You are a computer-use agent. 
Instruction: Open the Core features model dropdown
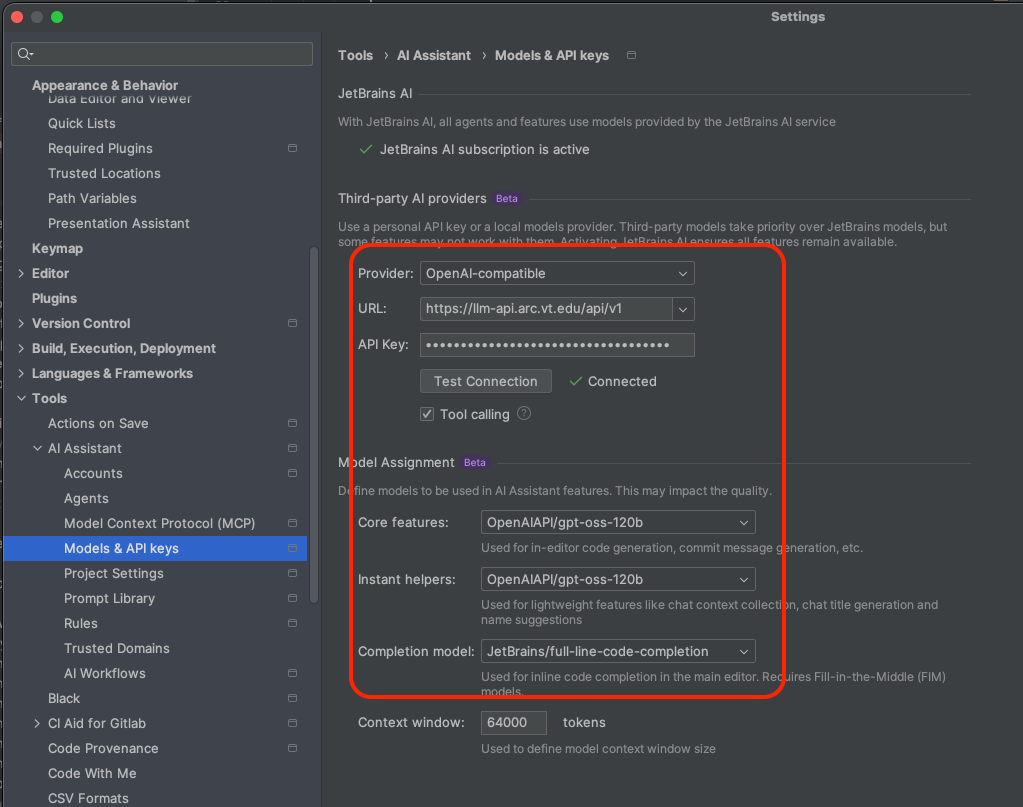617,522
